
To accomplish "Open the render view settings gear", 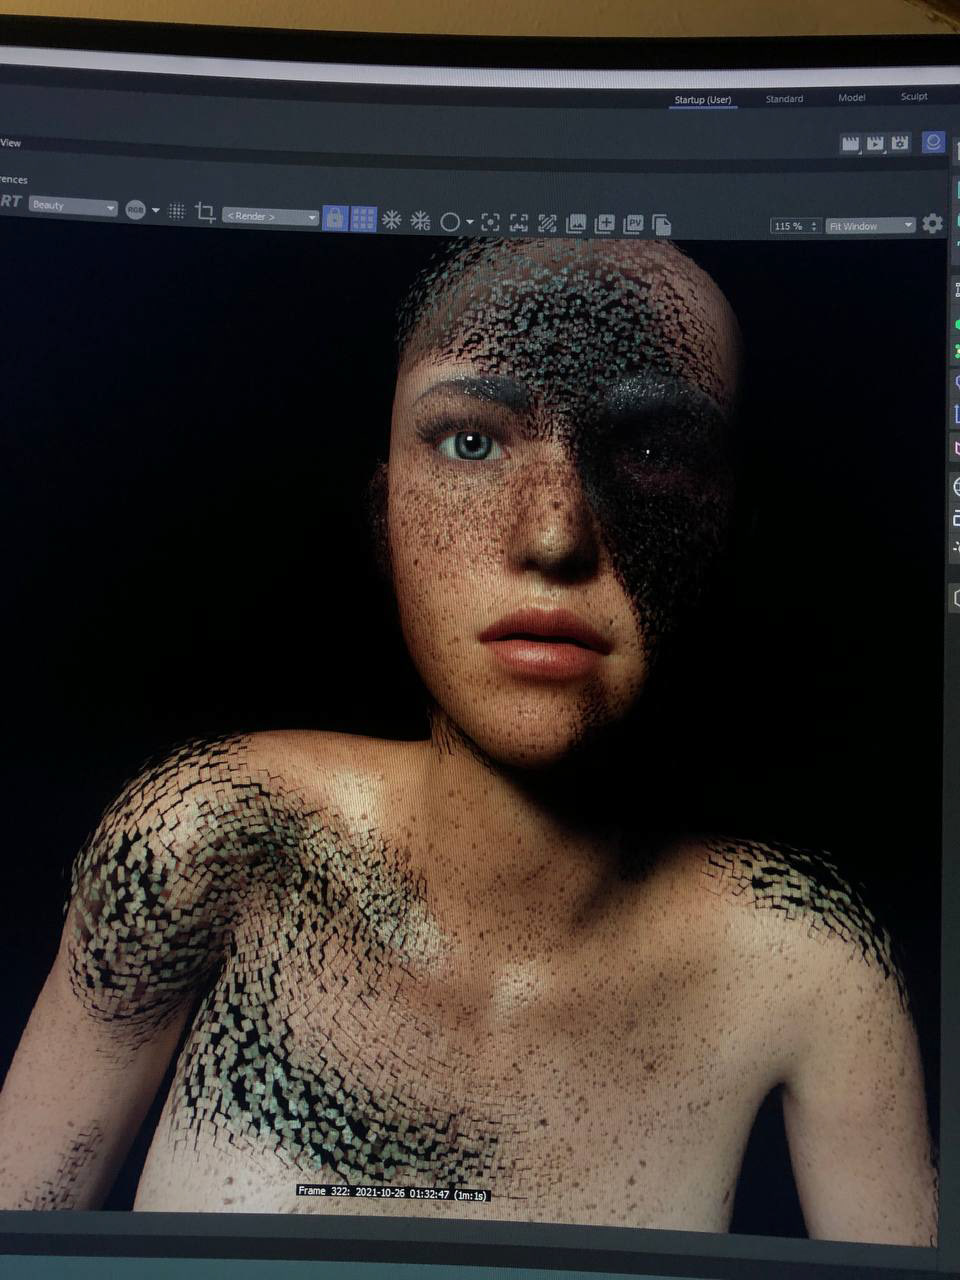I will coord(932,224).
